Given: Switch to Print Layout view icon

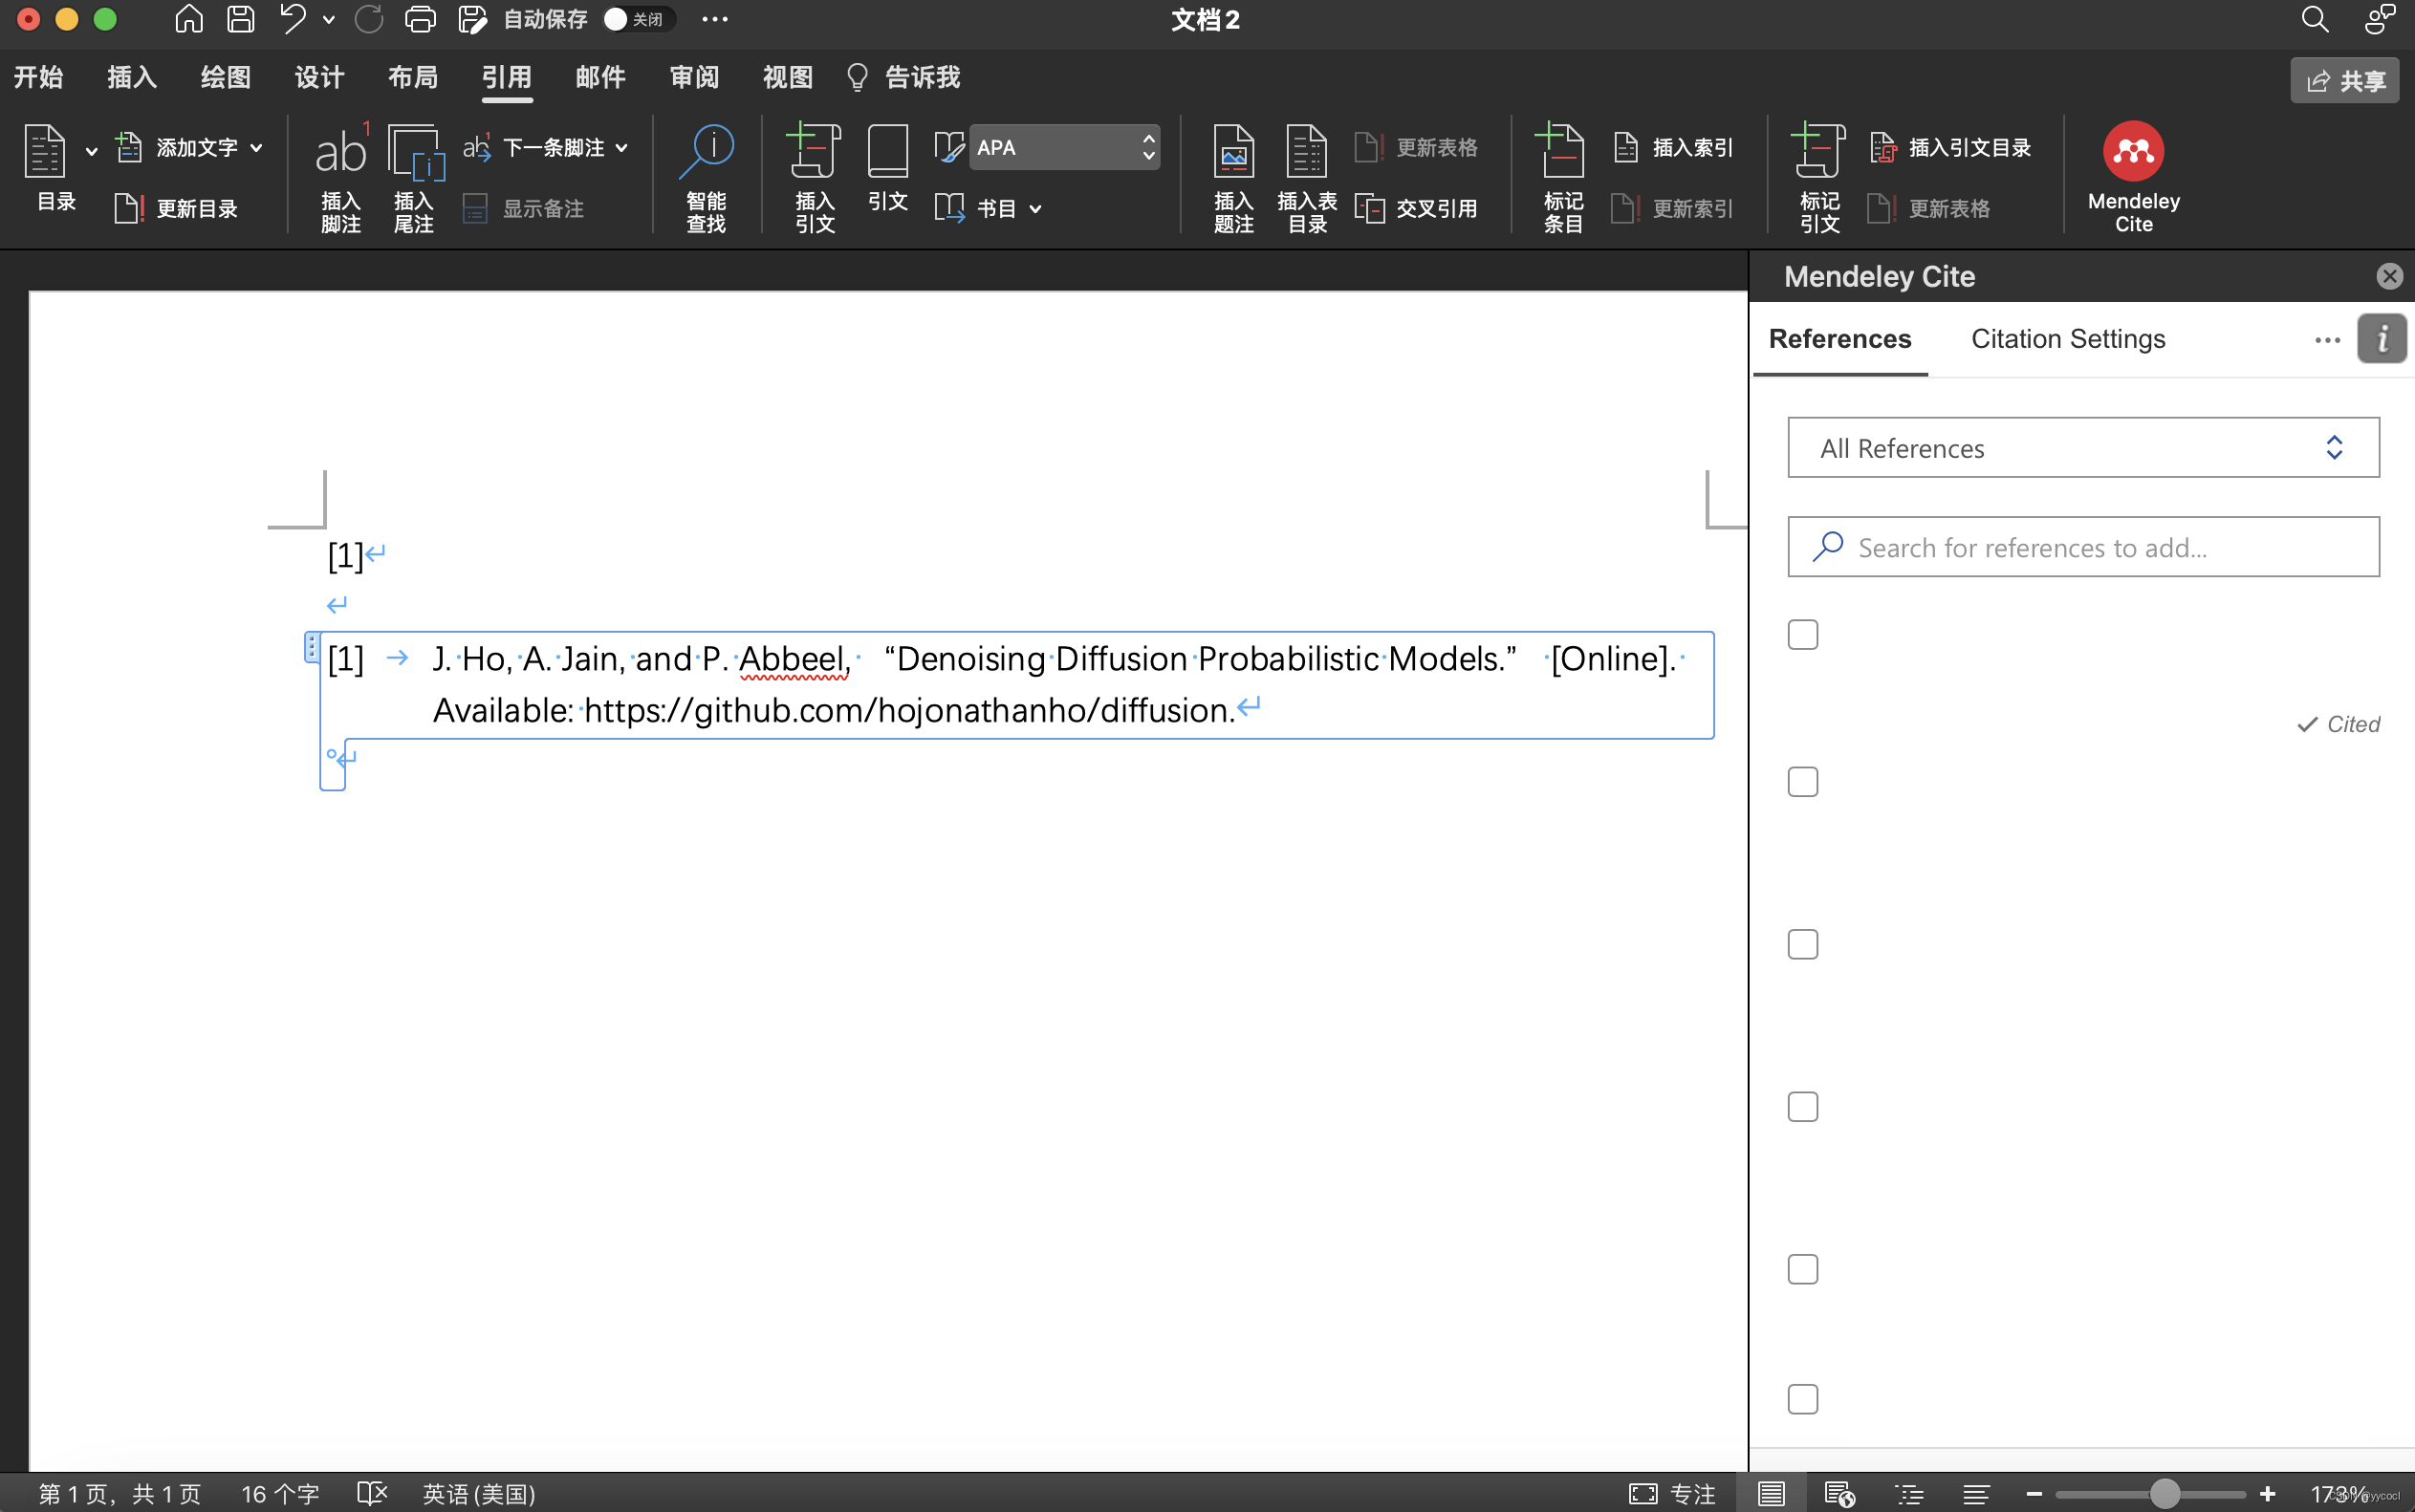Looking at the screenshot, I should click(x=1771, y=1494).
